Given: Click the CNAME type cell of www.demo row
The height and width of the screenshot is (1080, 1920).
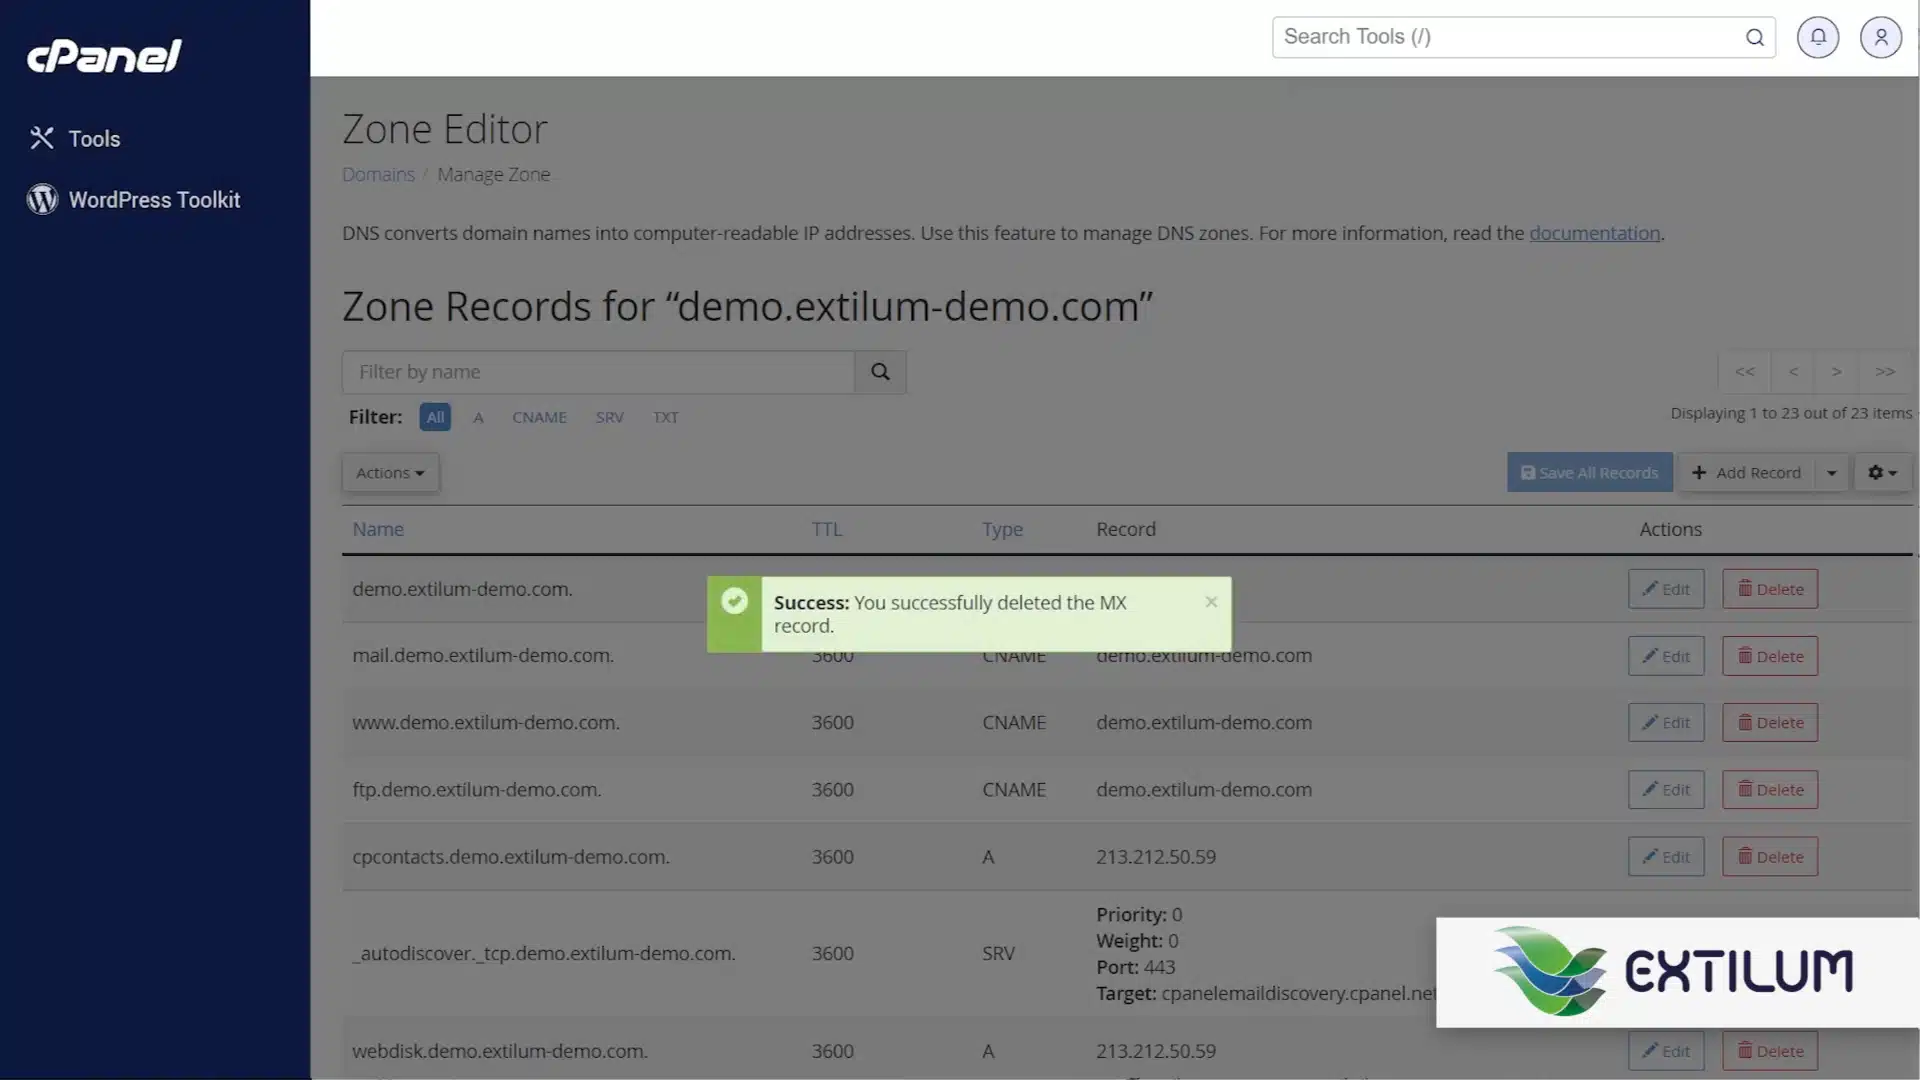Looking at the screenshot, I should 1014,722.
